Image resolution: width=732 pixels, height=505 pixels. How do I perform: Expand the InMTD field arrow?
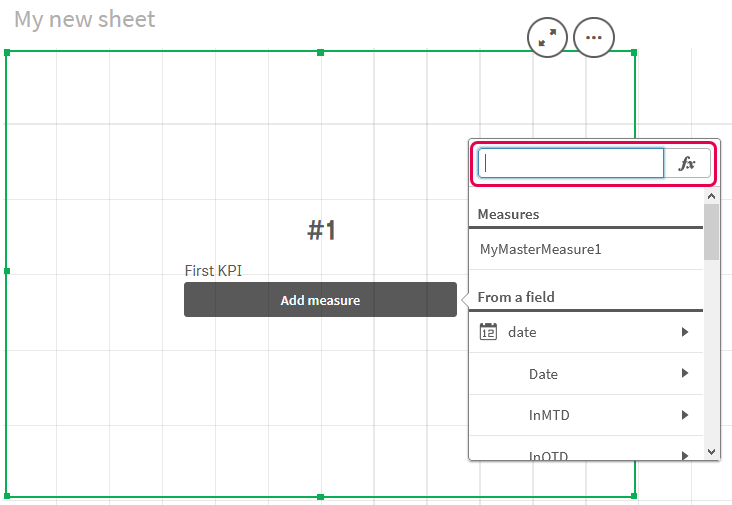click(685, 415)
